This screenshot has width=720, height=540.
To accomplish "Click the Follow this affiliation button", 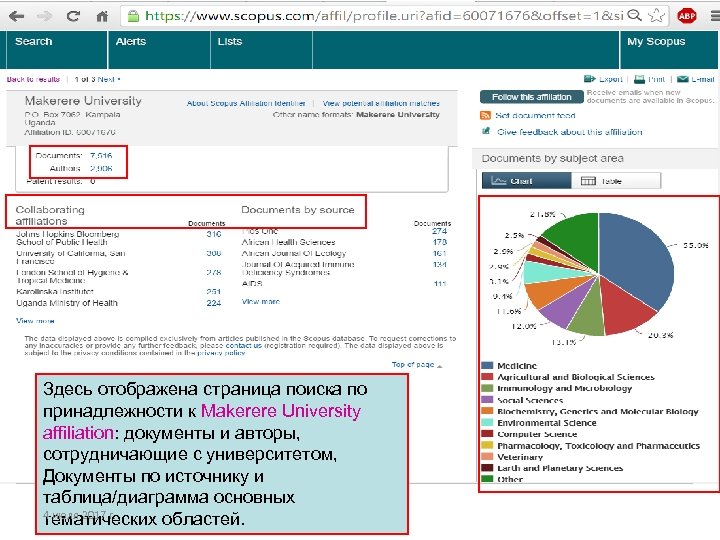I will (532, 97).
